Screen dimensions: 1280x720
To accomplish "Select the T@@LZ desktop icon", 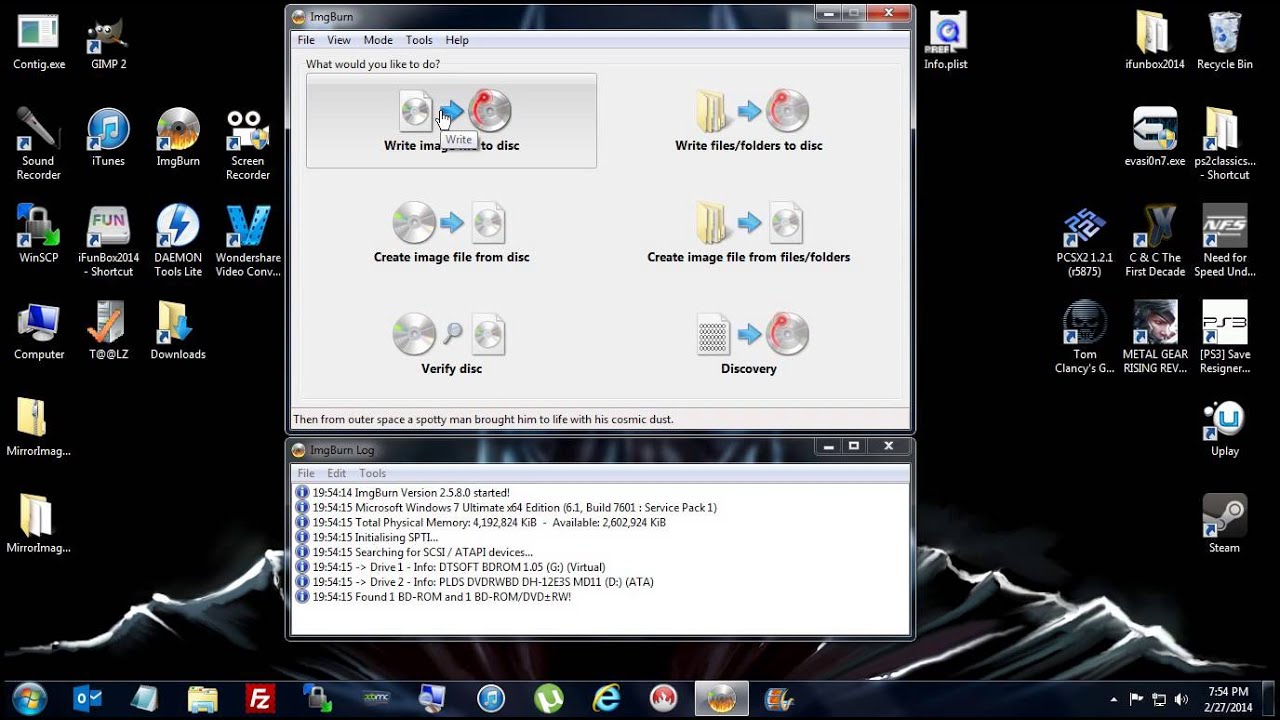I will tap(108, 331).
